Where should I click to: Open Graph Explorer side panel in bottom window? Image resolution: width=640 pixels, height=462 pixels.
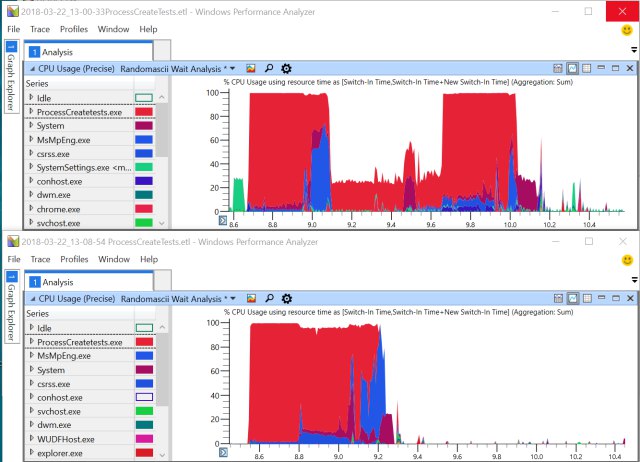[x=12, y=306]
